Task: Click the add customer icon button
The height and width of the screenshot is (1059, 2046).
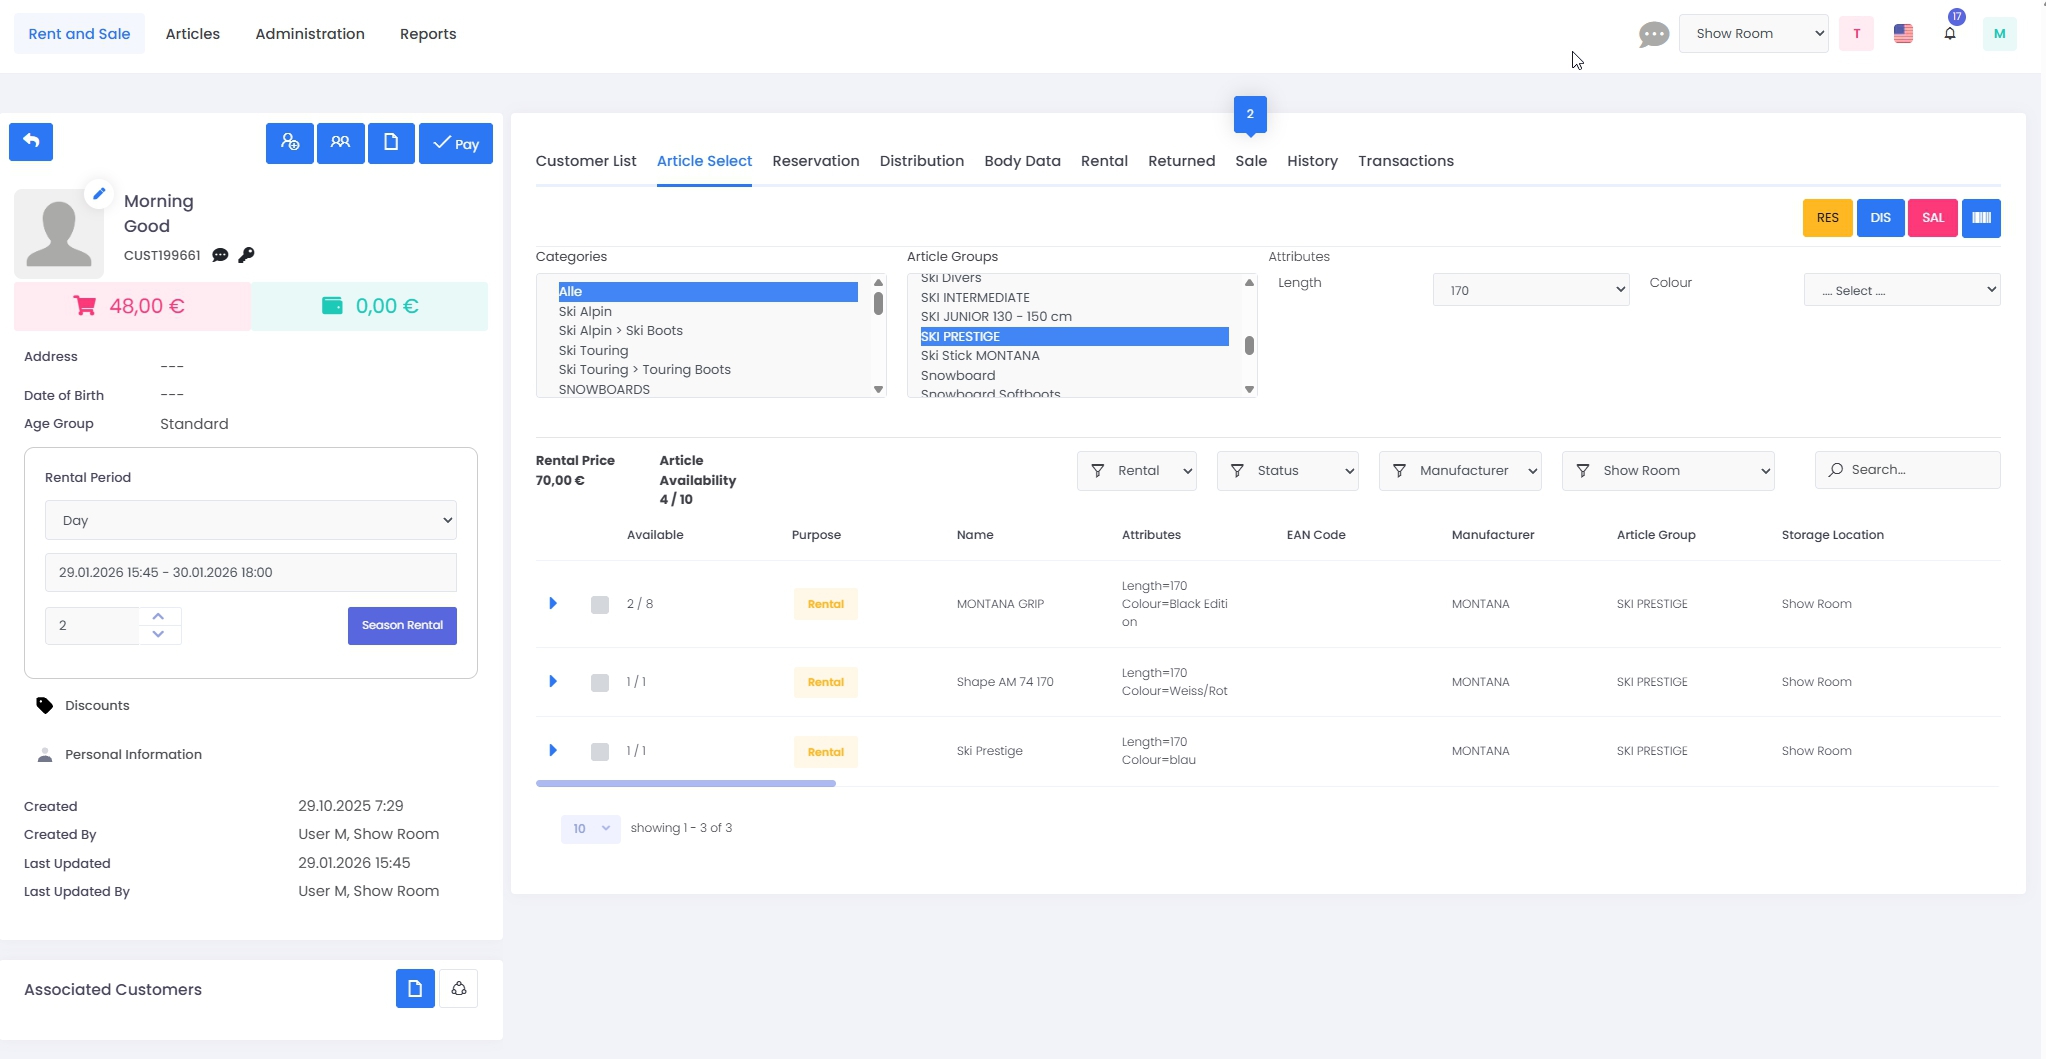Action: [x=290, y=143]
